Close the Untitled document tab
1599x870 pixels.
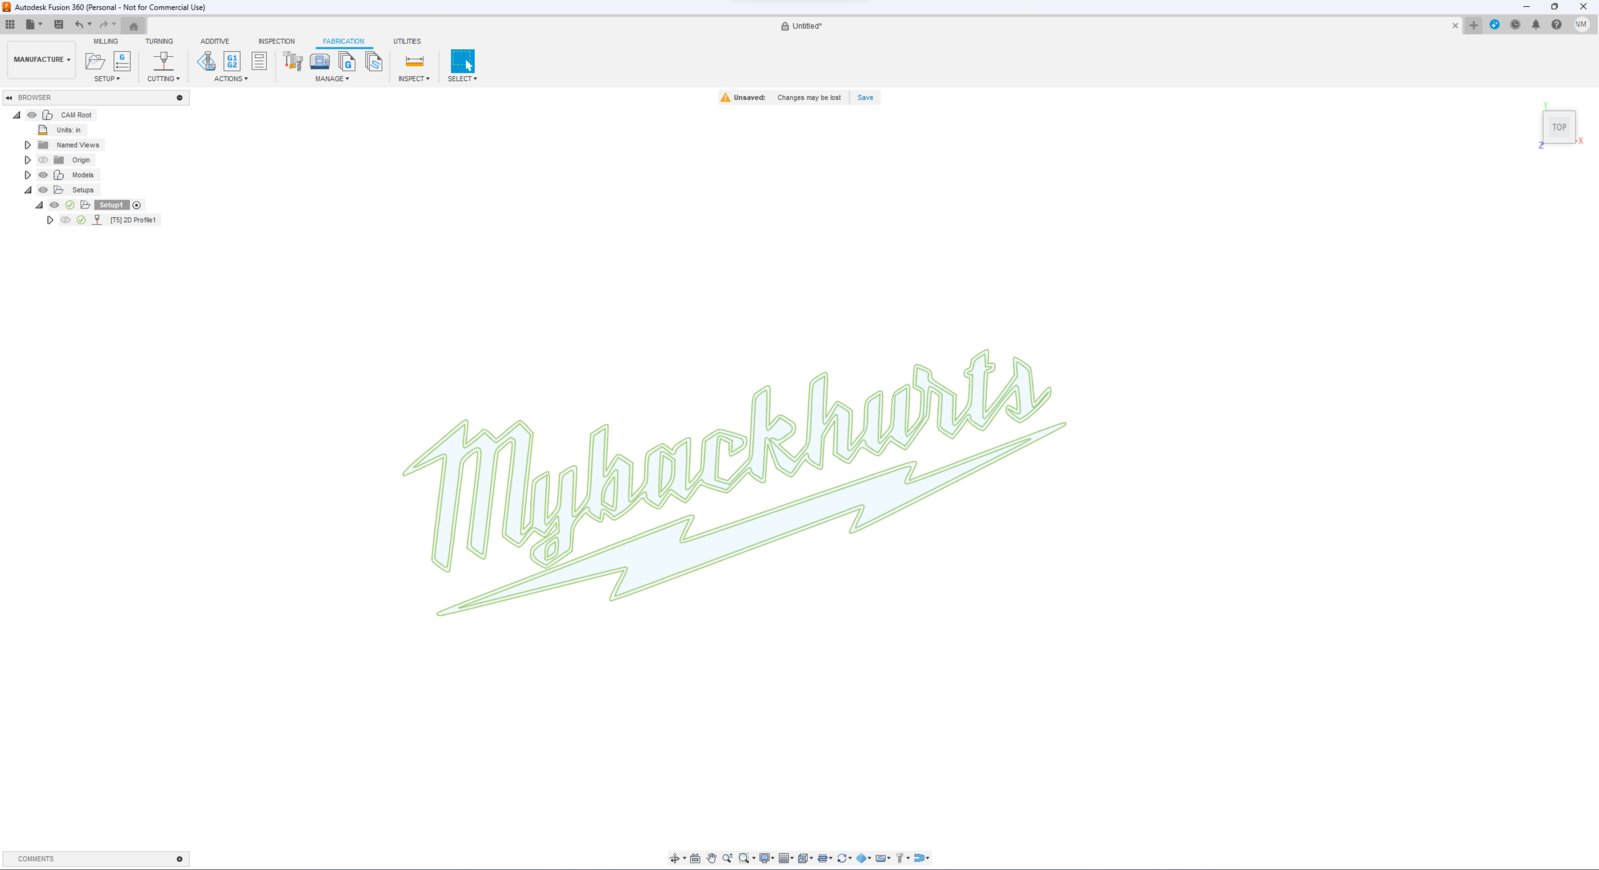coord(1455,26)
